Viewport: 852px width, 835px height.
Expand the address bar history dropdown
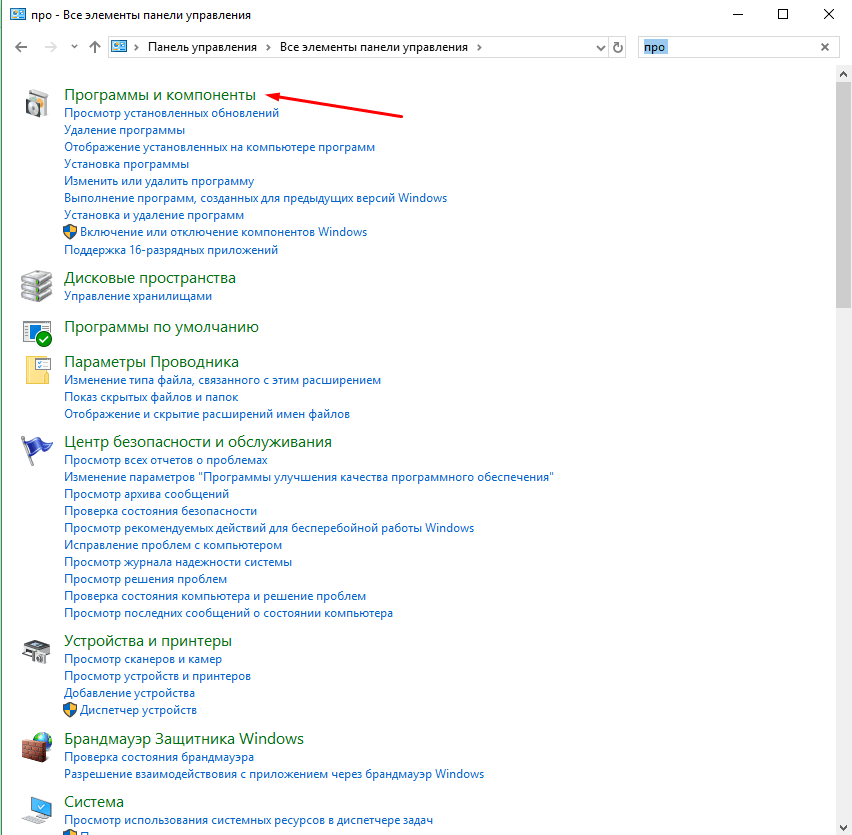[600, 48]
